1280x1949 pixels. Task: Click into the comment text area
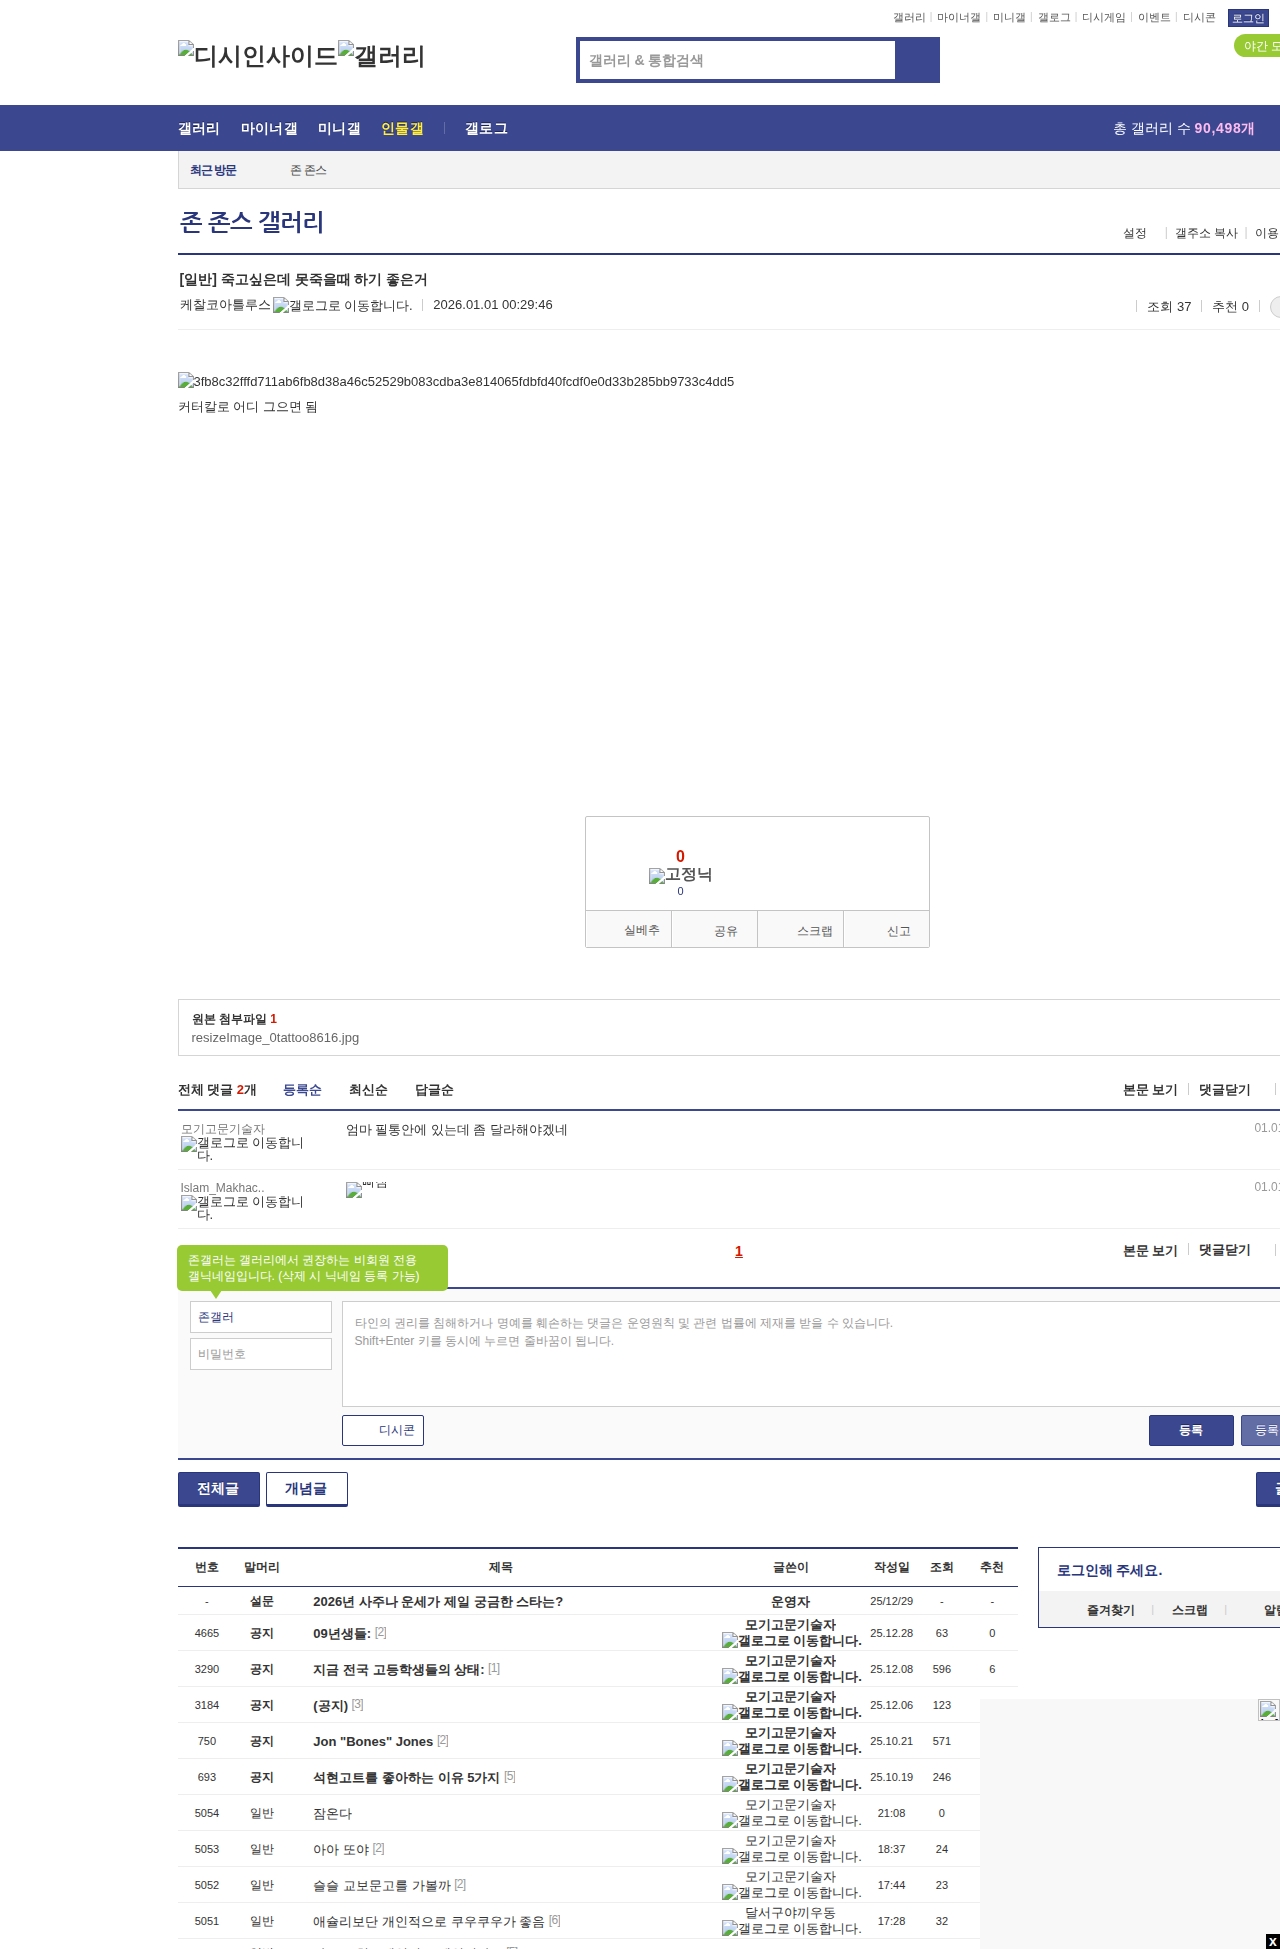coord(811,1354)
